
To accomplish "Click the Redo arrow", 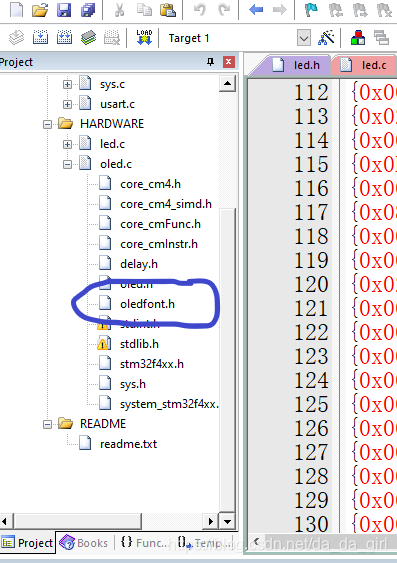I will [x=224, y=9].
